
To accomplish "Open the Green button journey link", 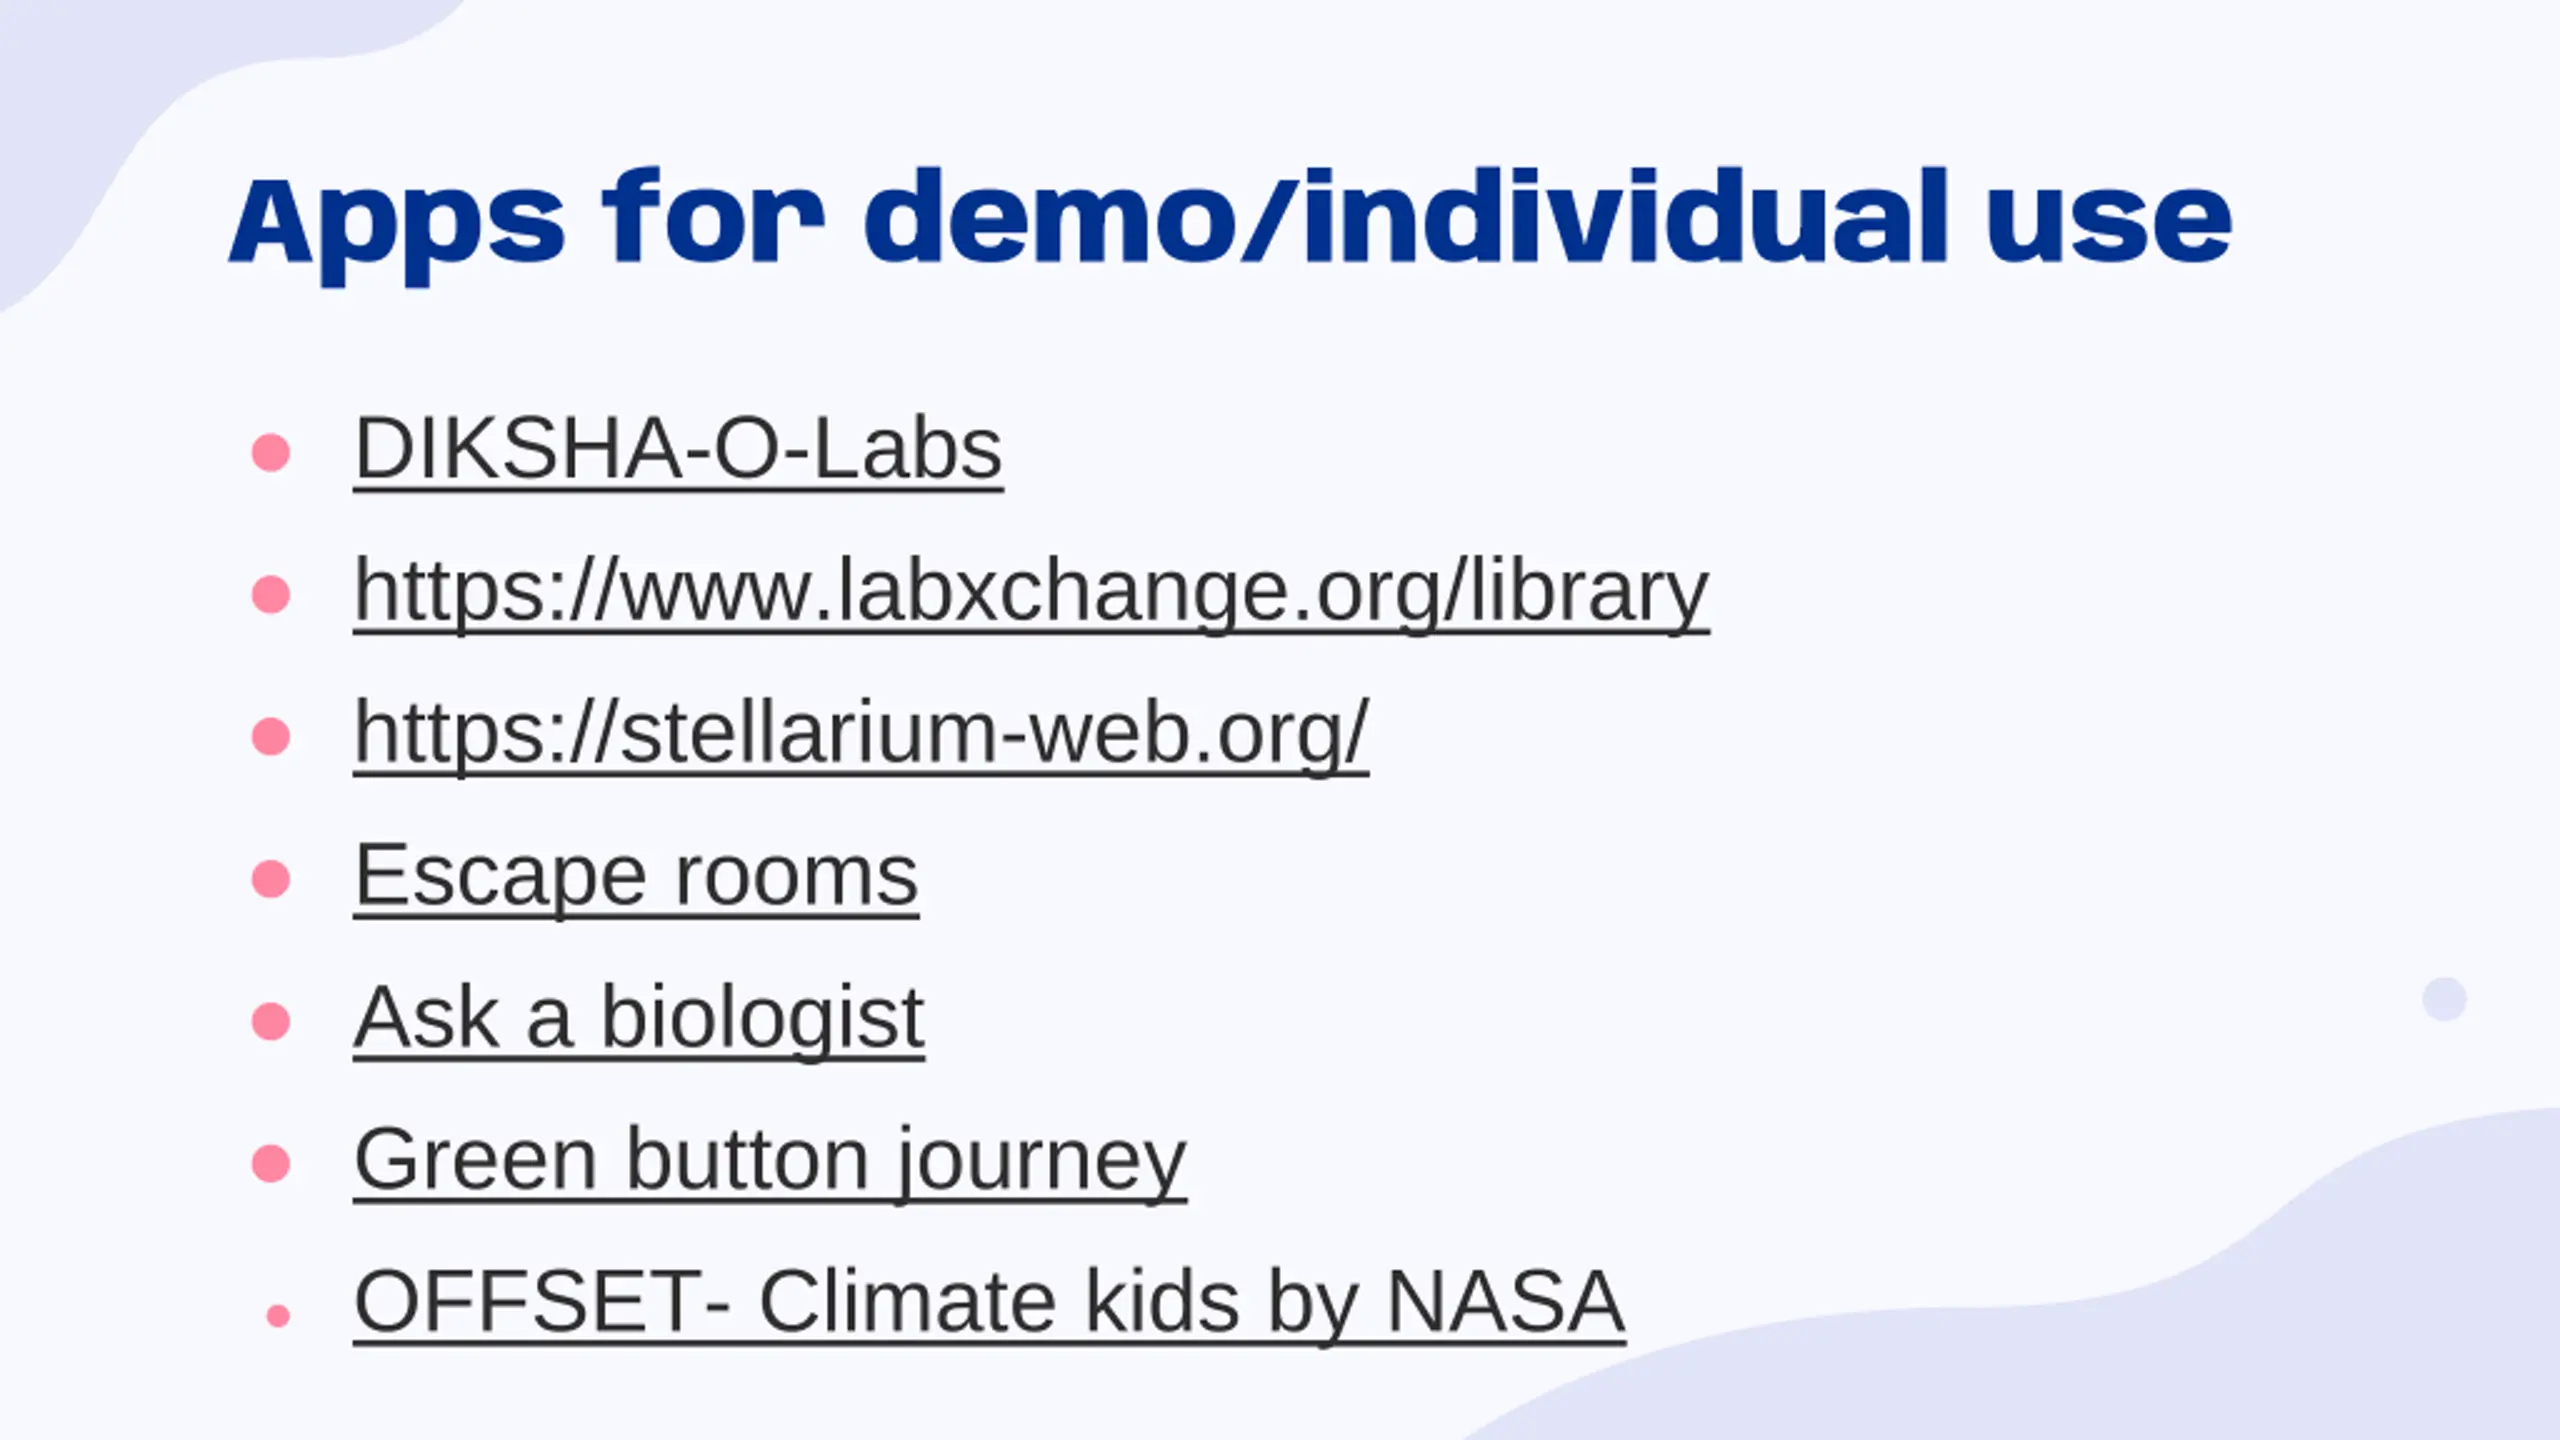I will click(770, 1160).
